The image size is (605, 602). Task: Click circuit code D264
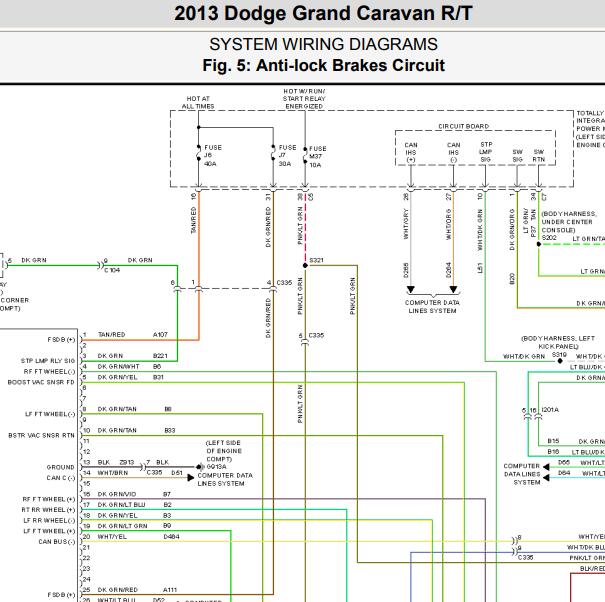tap(448, 270)
